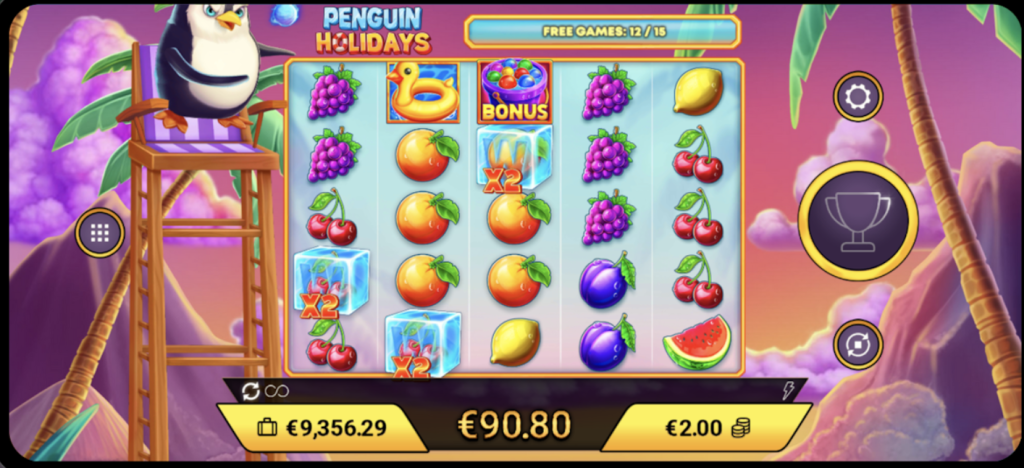1024x468 pixels.
Task: Click the watermelon slice symbol
Action: pyautogui.click(x=697, y=343)
